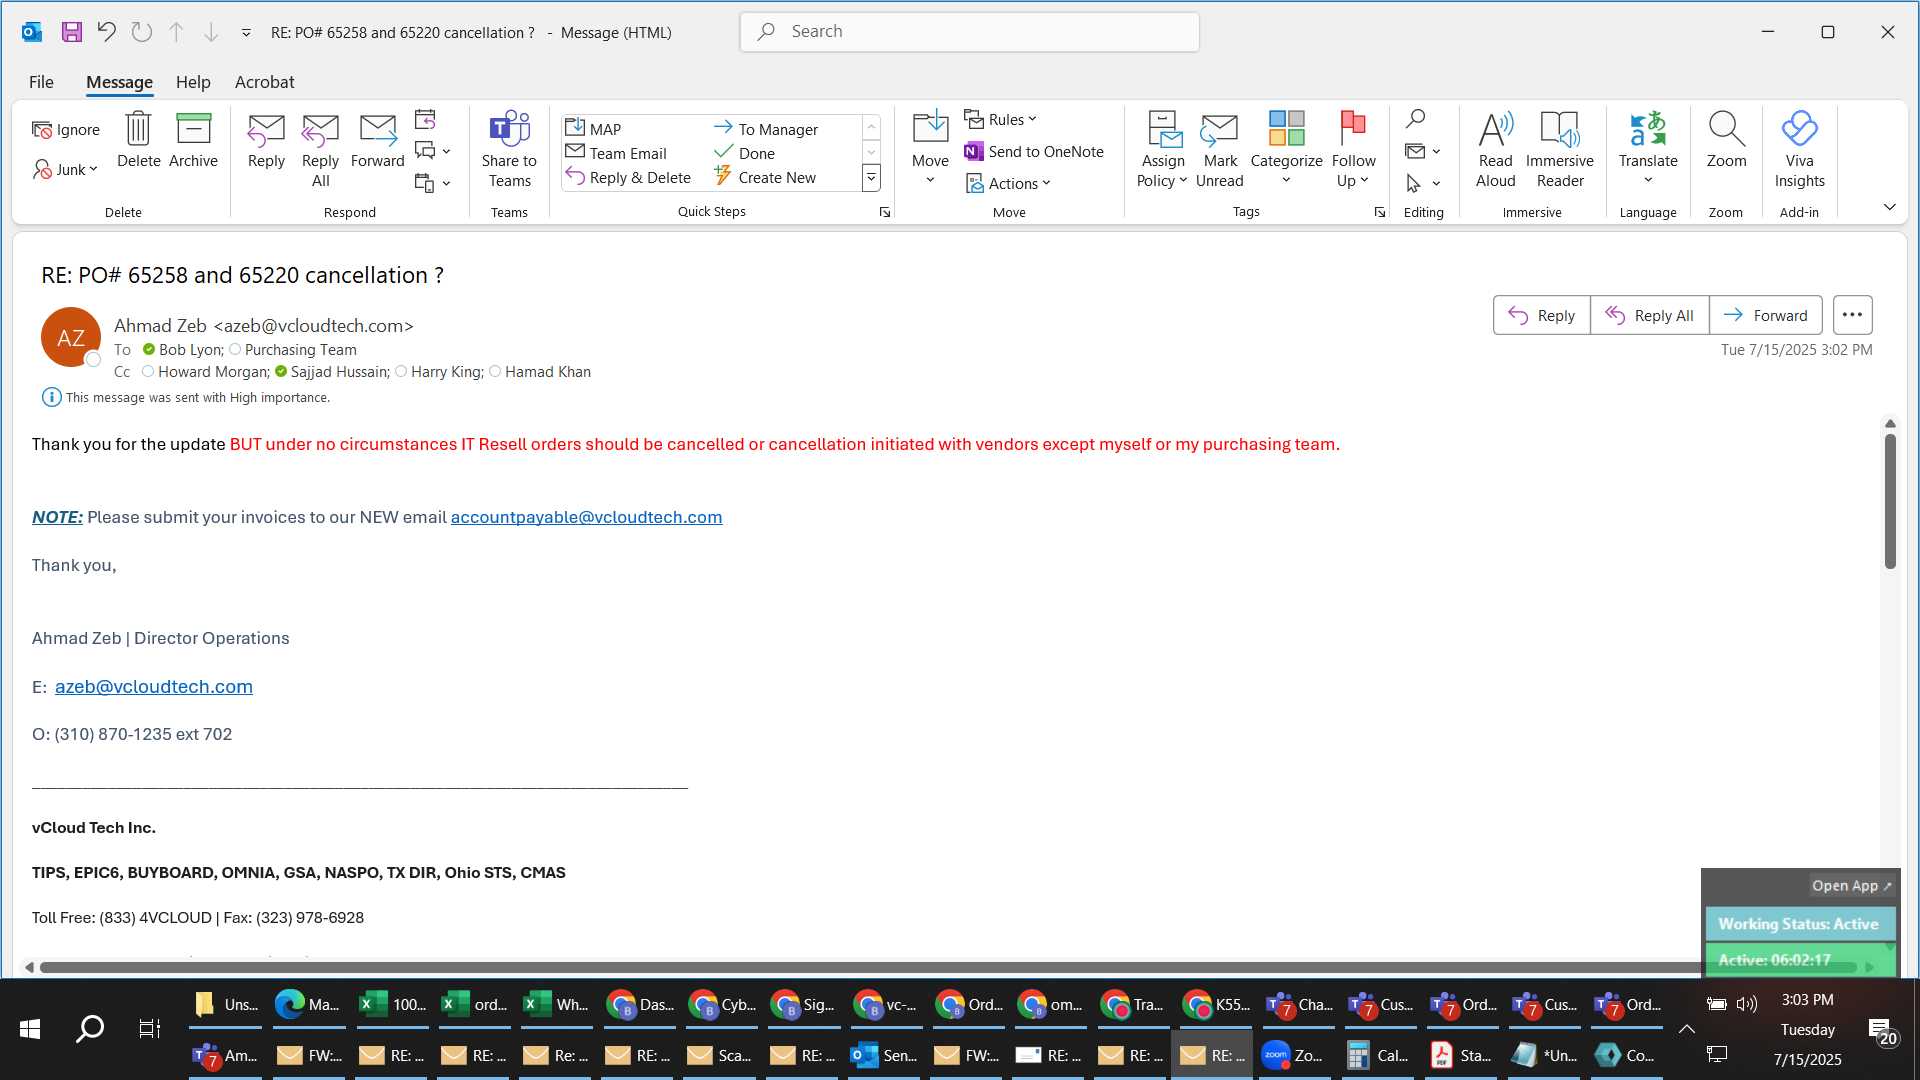
Task: Save the message with the floppy icon
Action: pyautogui.click(x=72, y=32)
